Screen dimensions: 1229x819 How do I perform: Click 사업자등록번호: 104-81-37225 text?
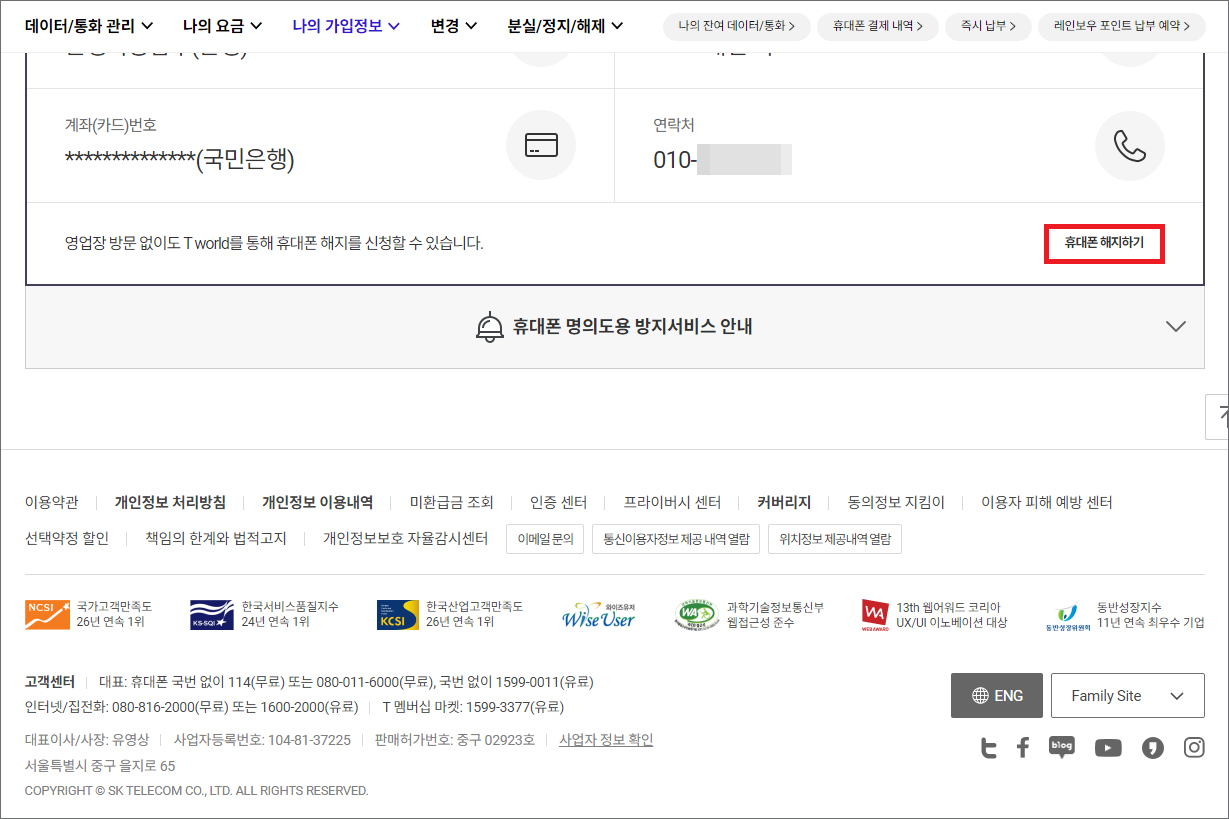point(262,740)
